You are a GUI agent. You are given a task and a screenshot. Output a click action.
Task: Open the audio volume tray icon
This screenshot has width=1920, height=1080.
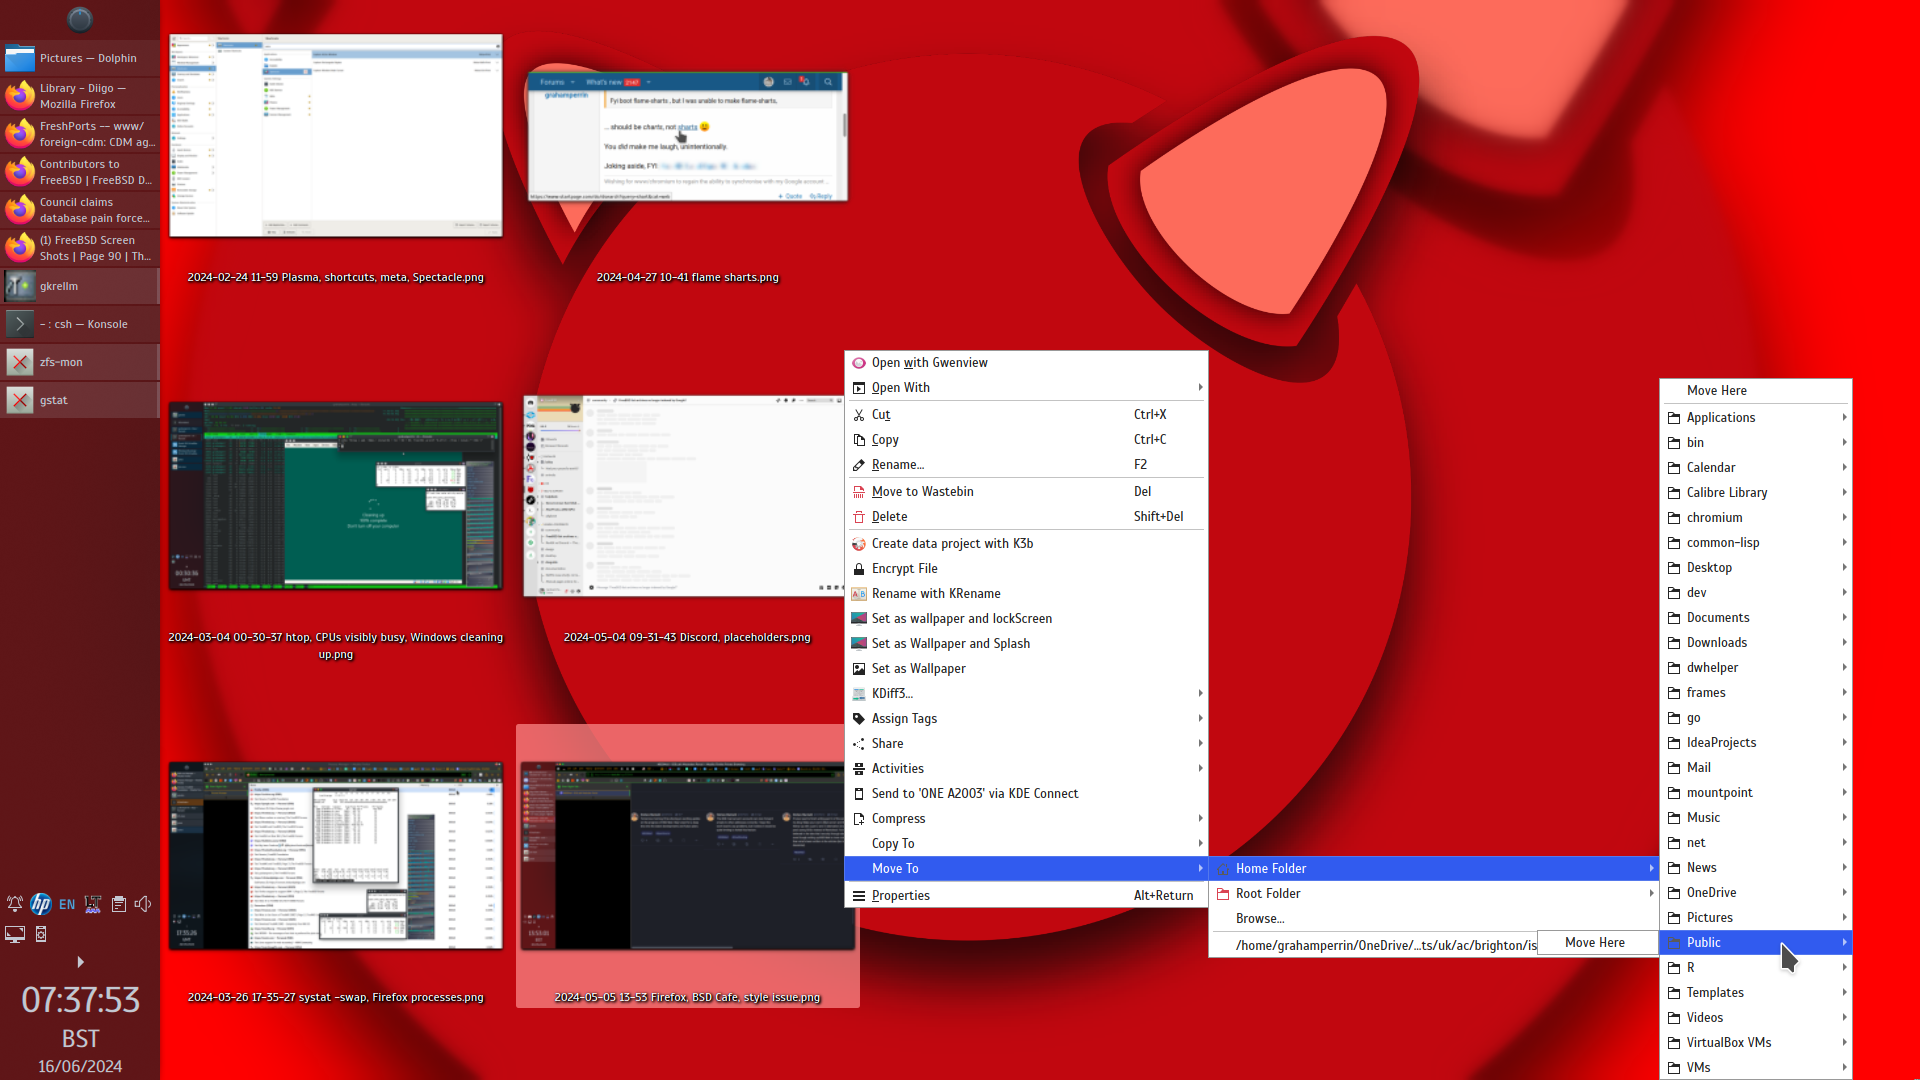pyautogui.click(x=144, y=904)
